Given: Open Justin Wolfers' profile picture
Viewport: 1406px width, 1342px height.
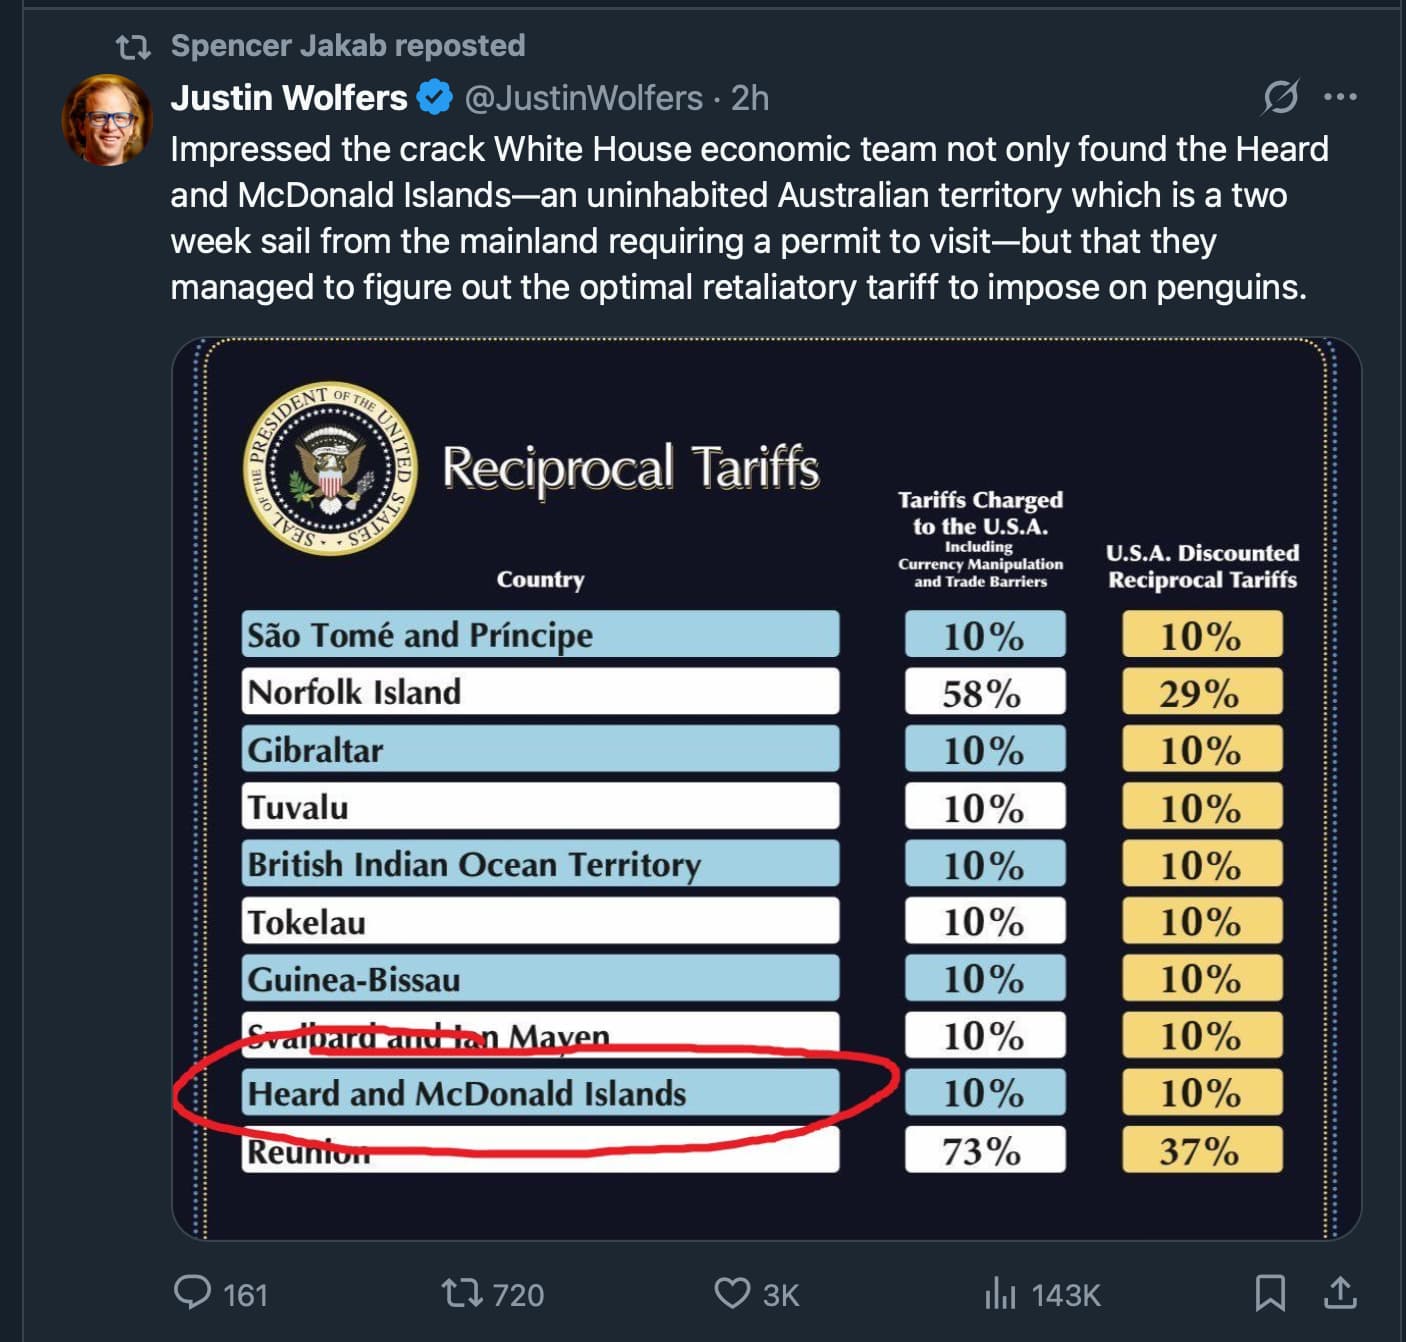Looking at the screenshot, I should (x=107, y=120).
